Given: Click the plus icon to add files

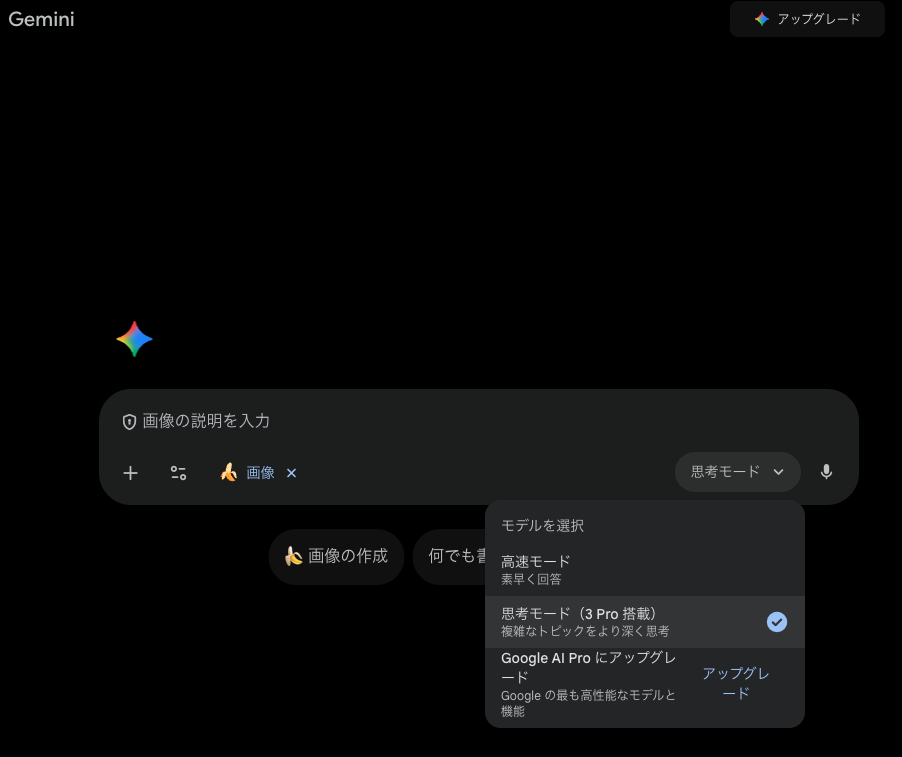Looking at the screenshot, I should [130, 473].
